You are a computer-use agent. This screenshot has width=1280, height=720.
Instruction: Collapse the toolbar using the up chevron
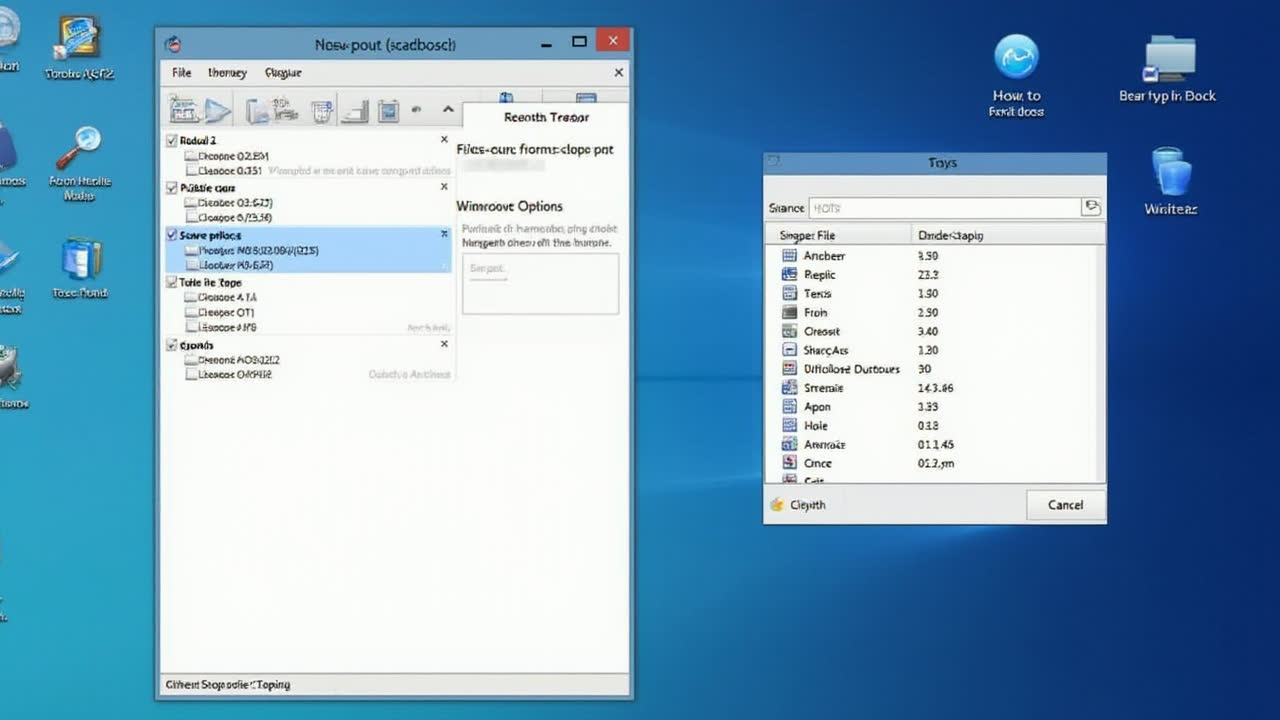tap(448, 110)
